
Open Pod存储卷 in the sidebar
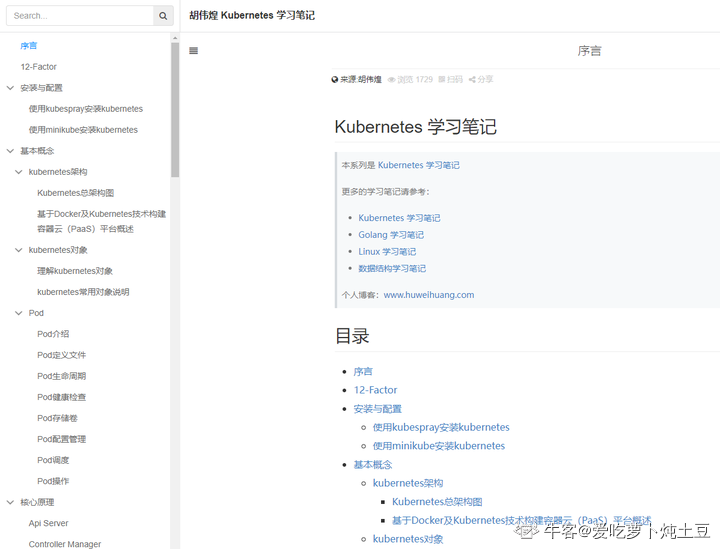pyautogui.click(x=57, y=418)
